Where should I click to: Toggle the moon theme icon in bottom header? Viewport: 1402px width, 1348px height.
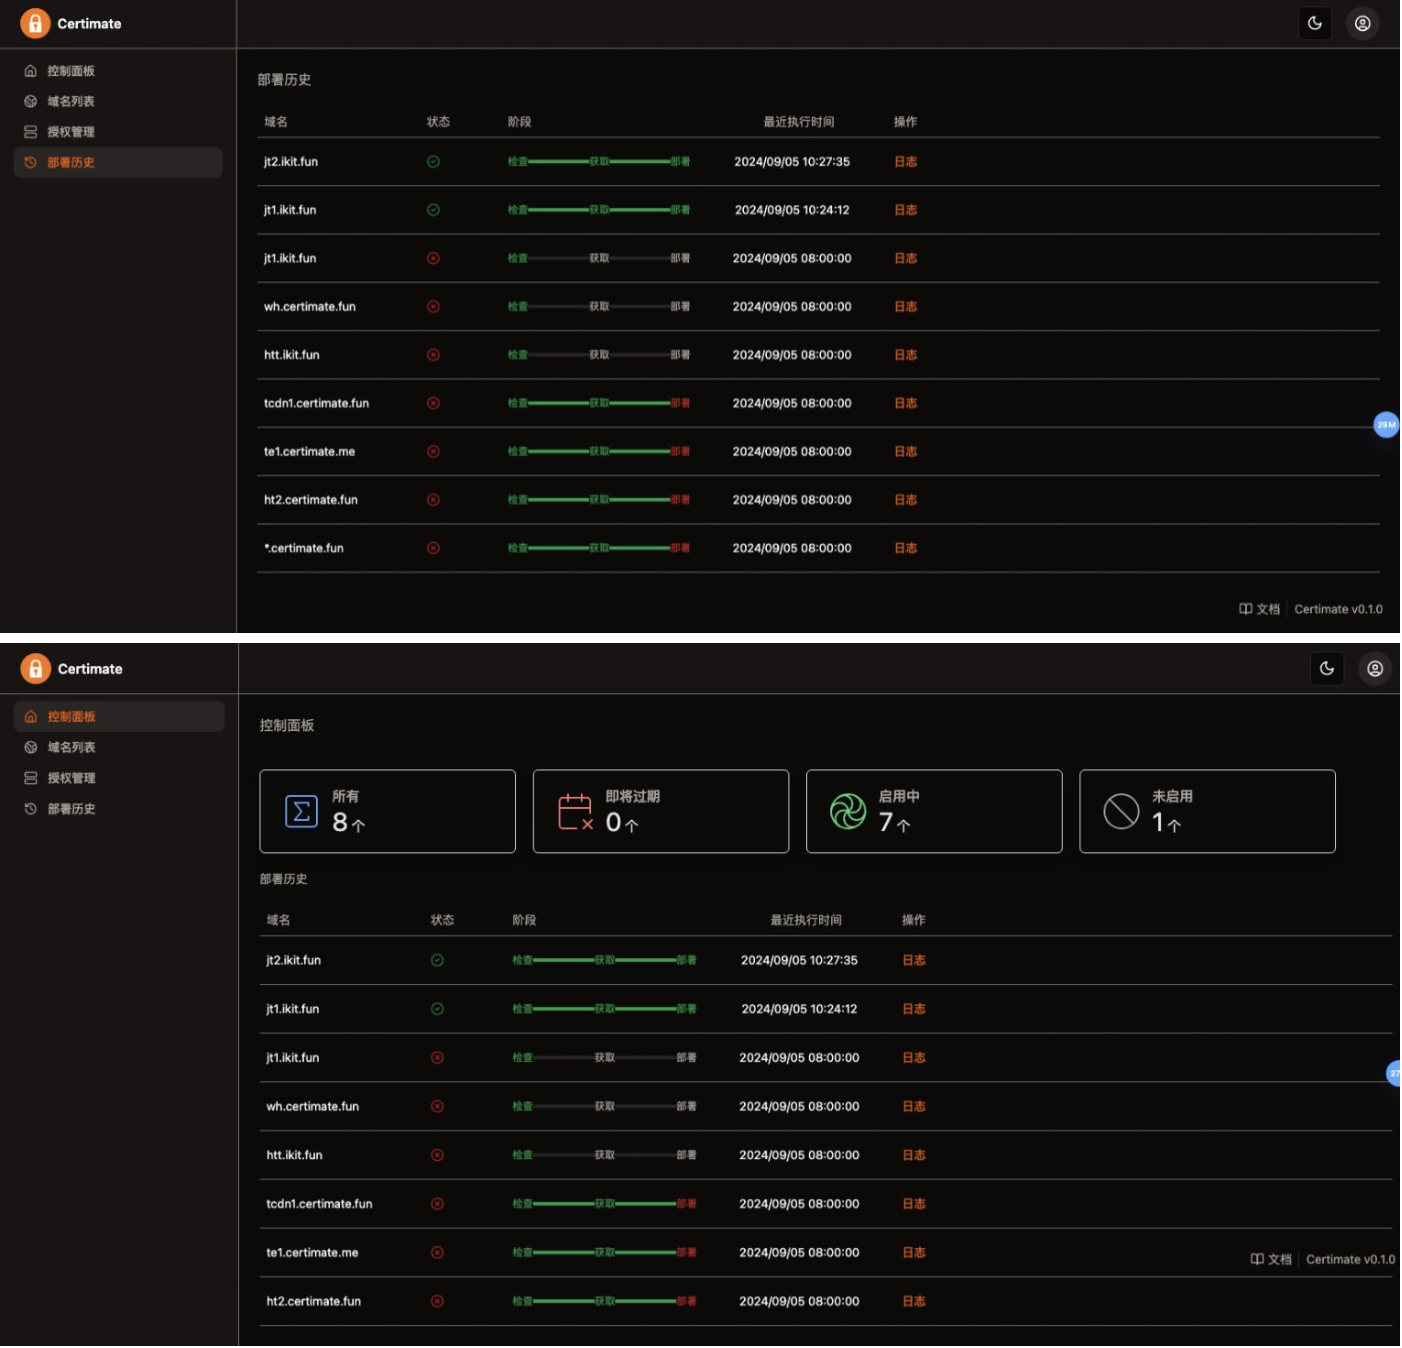tap(1326, 668)
